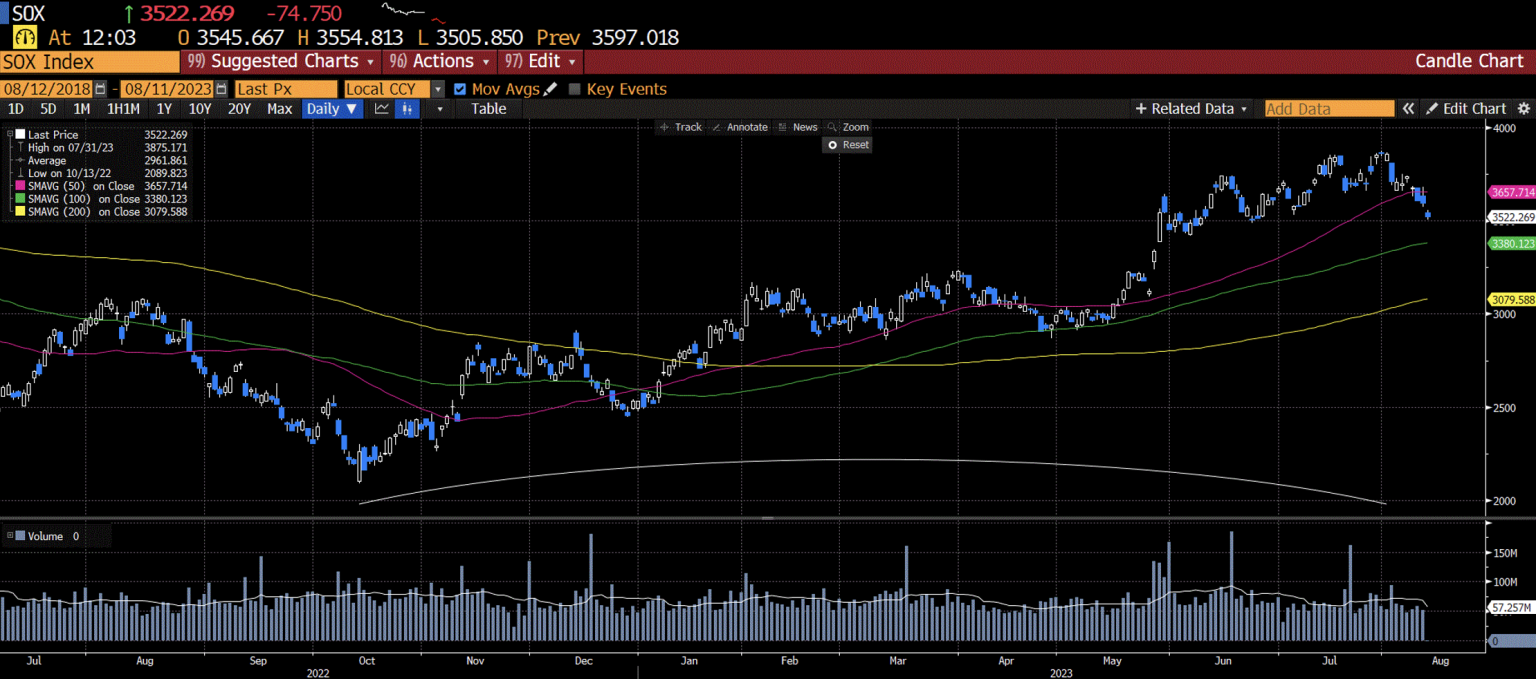Open the calendar for the start date
Screen dimensions: 1536x679
[100, 88]
